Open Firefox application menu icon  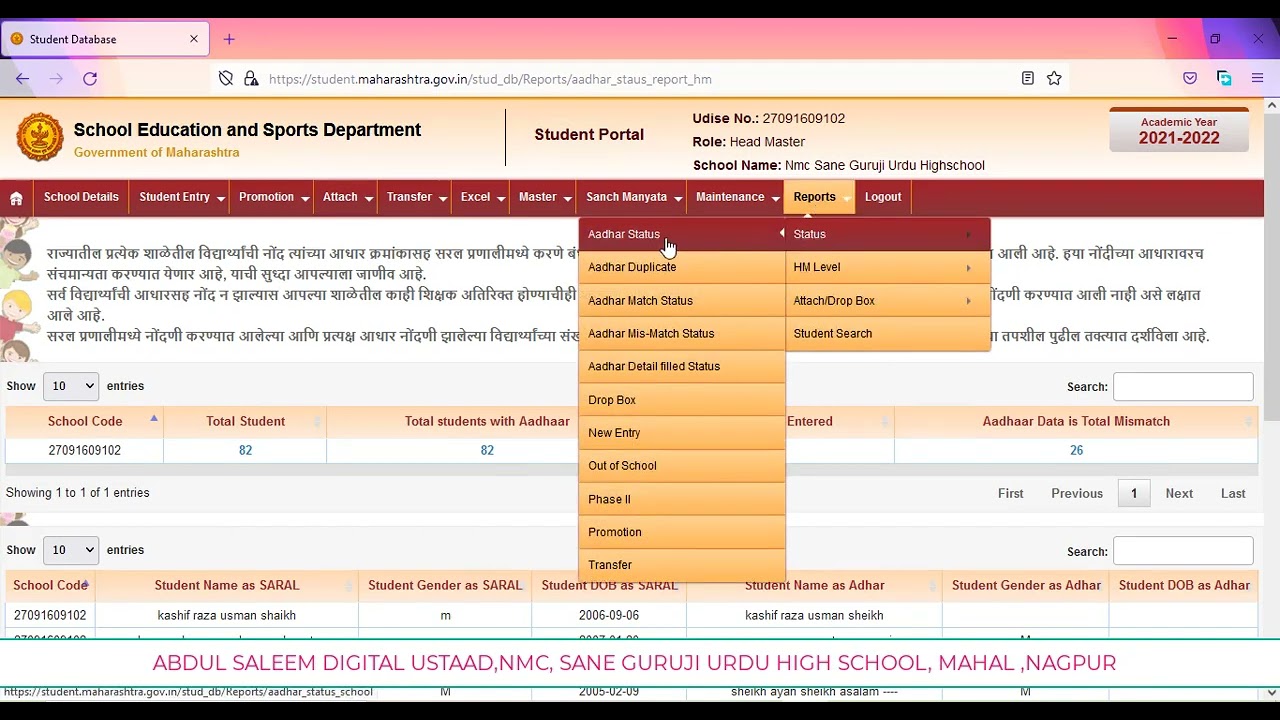[1257, 78]
